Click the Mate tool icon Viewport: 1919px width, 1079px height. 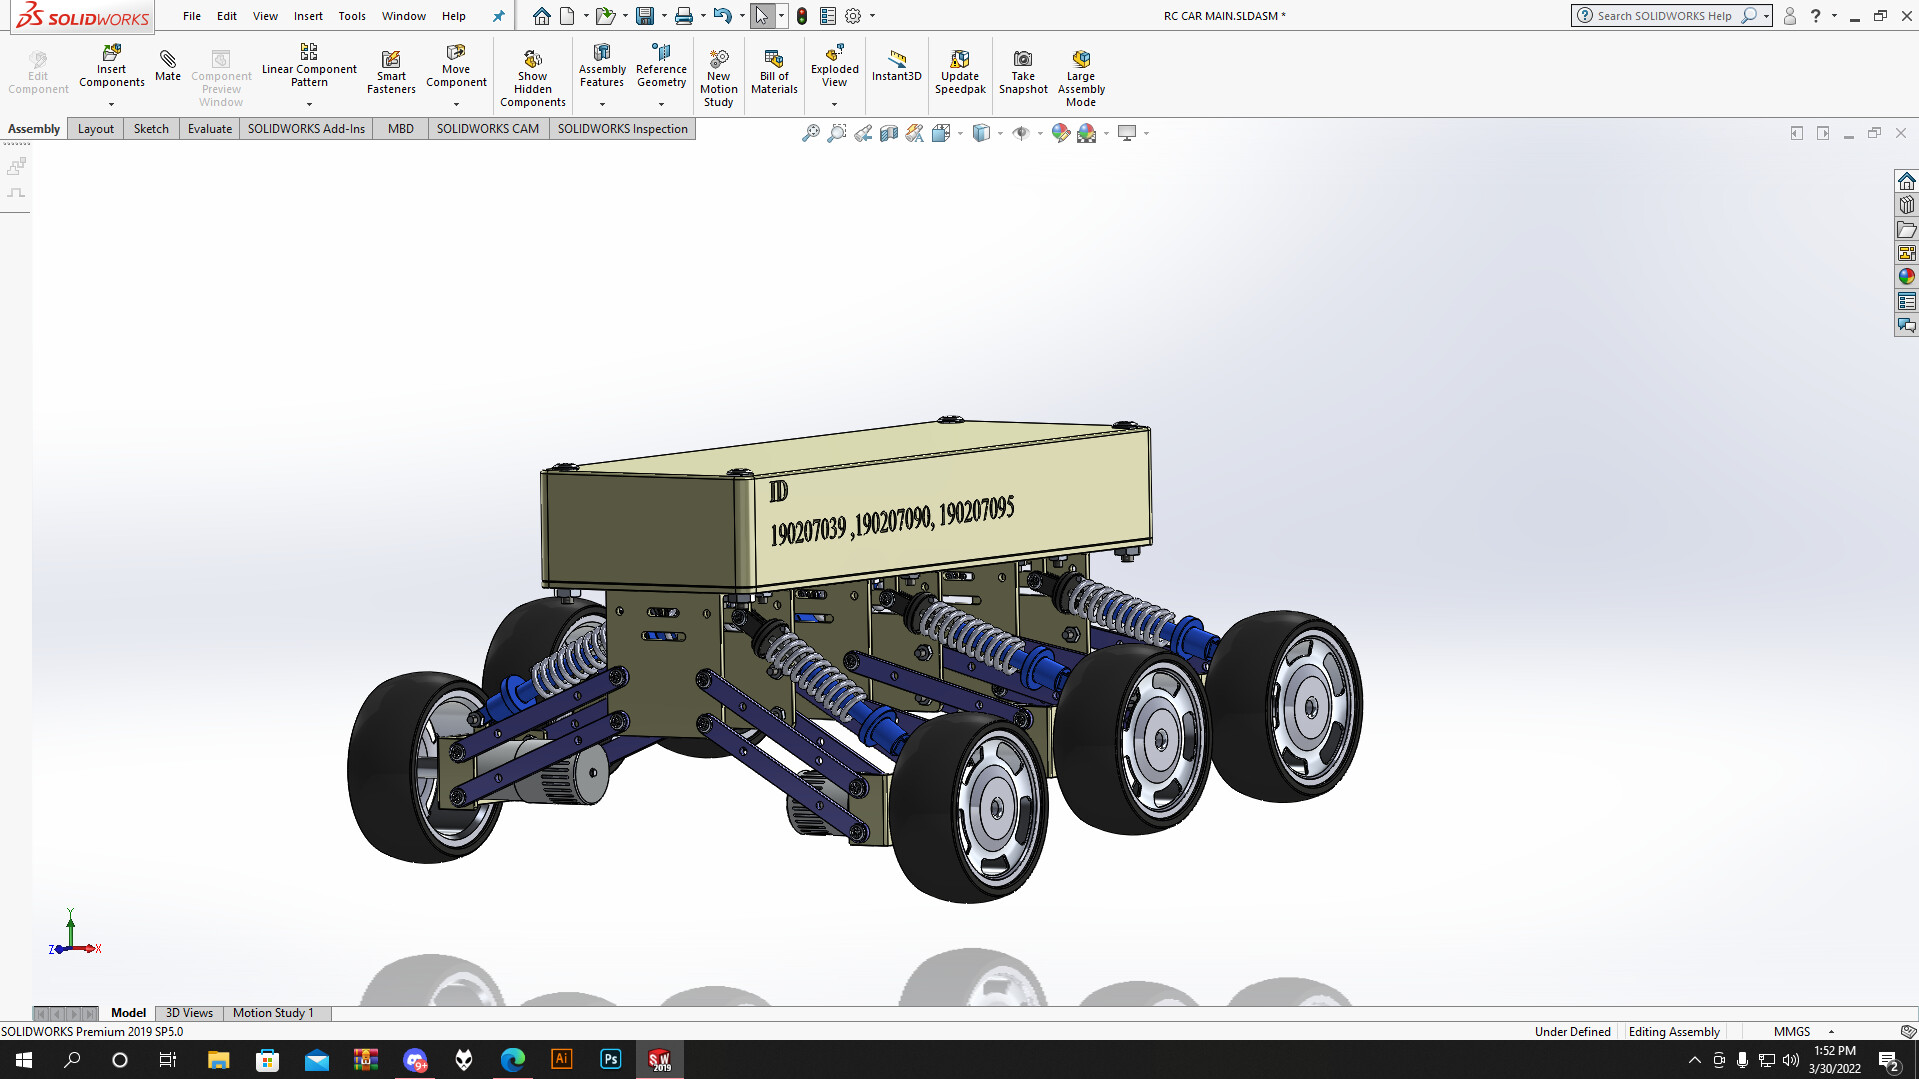click(x=168, y=60)
